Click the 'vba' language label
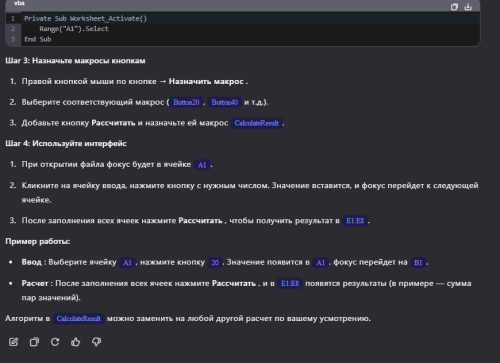The width and height of the screenshot is (500, 363). (19, 3)
